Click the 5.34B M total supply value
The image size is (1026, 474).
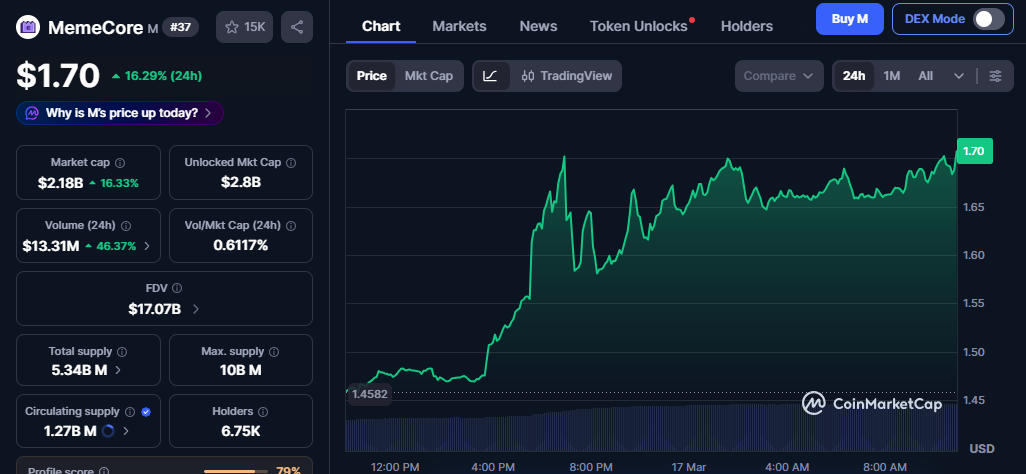click(79, 370)
